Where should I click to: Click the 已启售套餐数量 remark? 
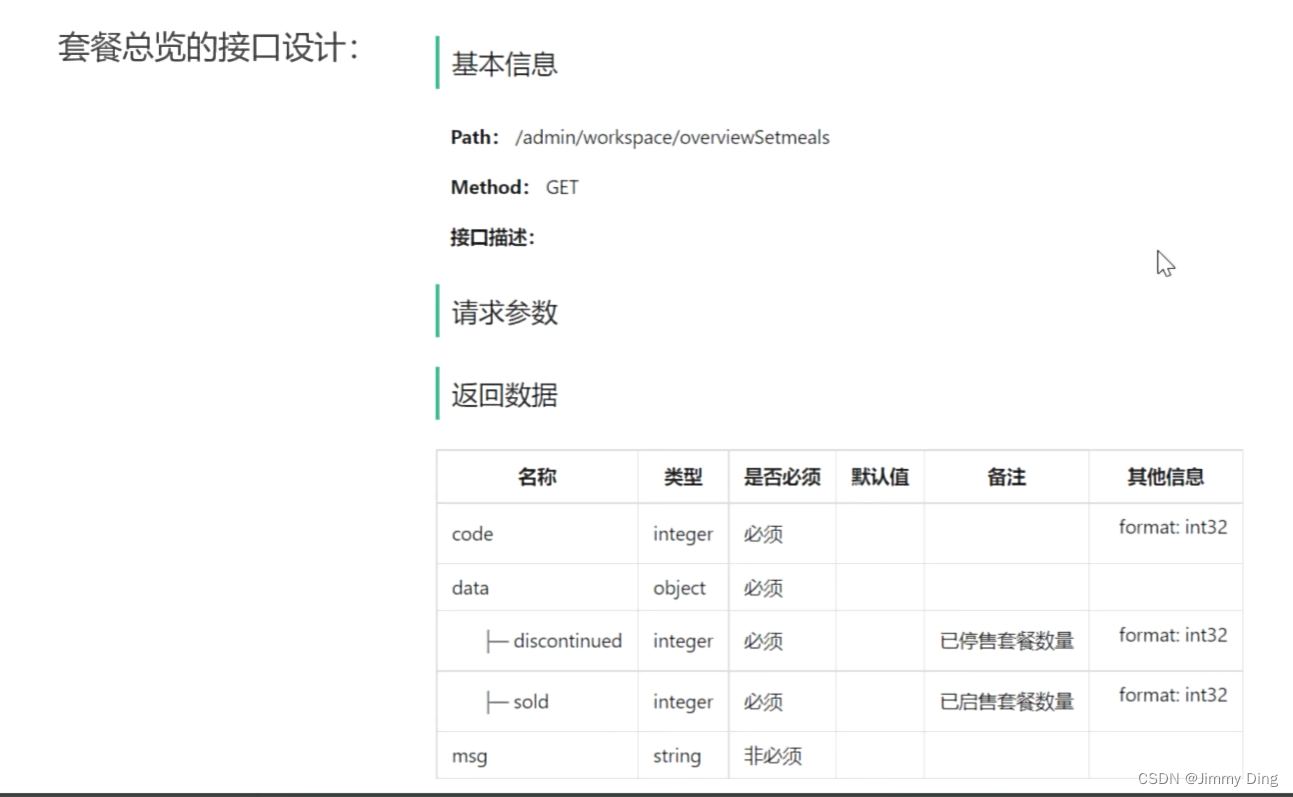(1007, 702)
